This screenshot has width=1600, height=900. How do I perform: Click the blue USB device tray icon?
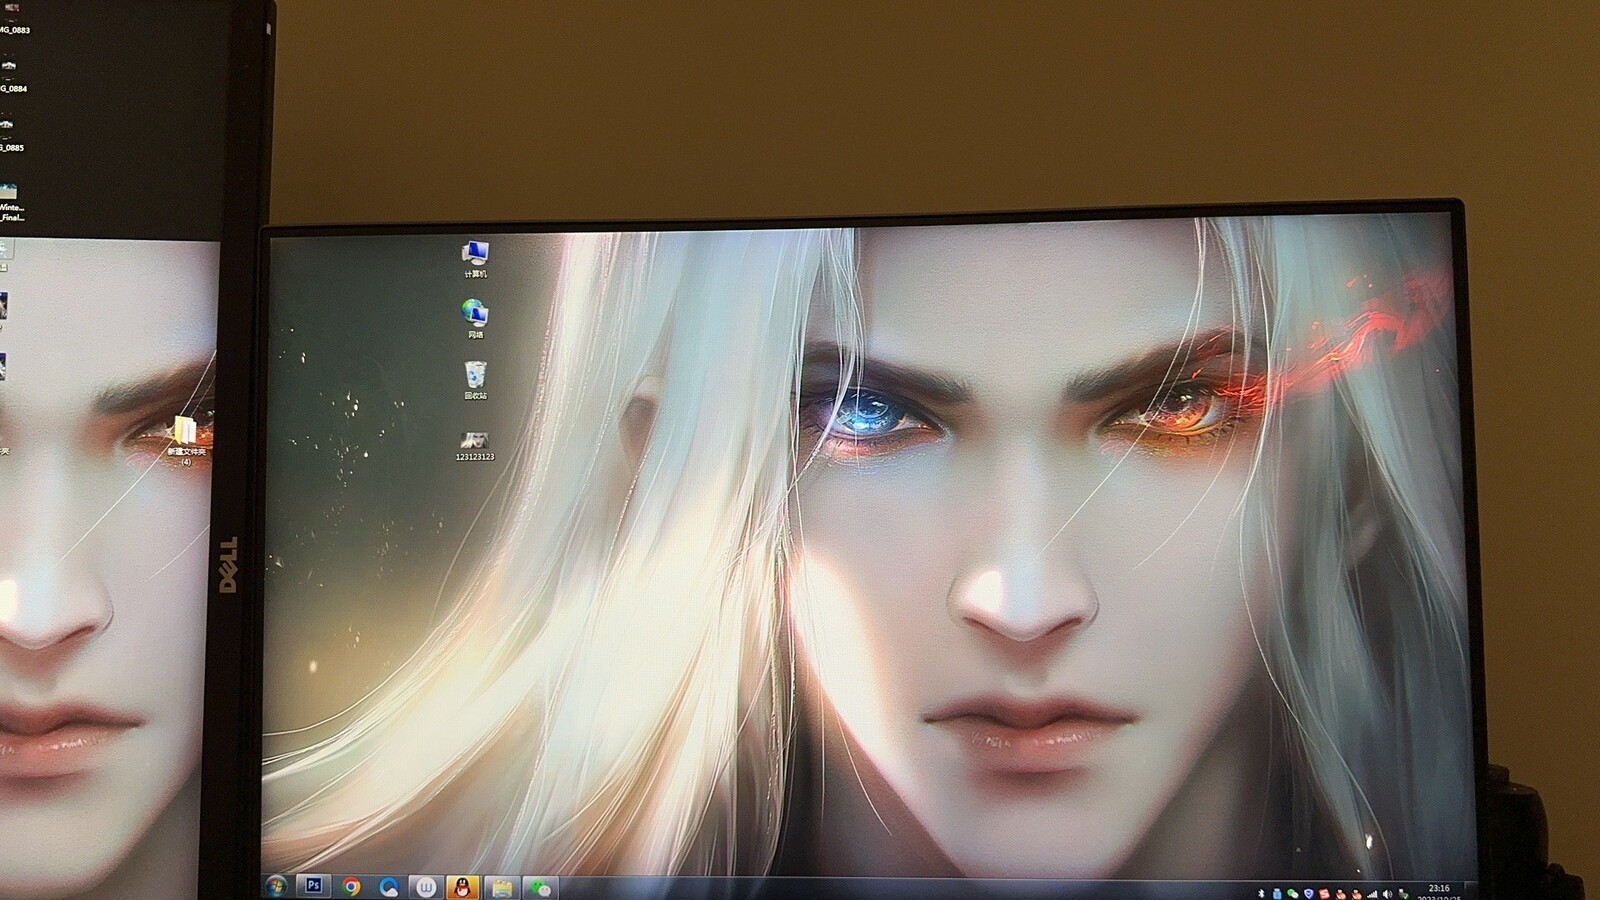click(x=1277, y=893)
